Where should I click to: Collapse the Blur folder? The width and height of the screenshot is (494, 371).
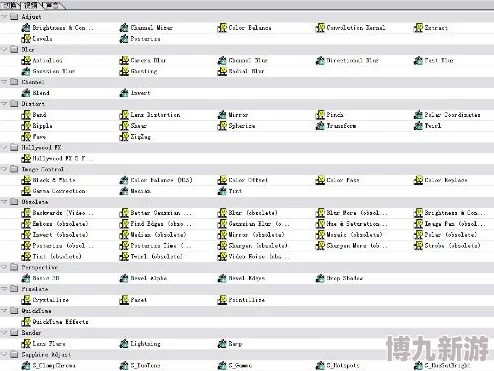(4, 49)
